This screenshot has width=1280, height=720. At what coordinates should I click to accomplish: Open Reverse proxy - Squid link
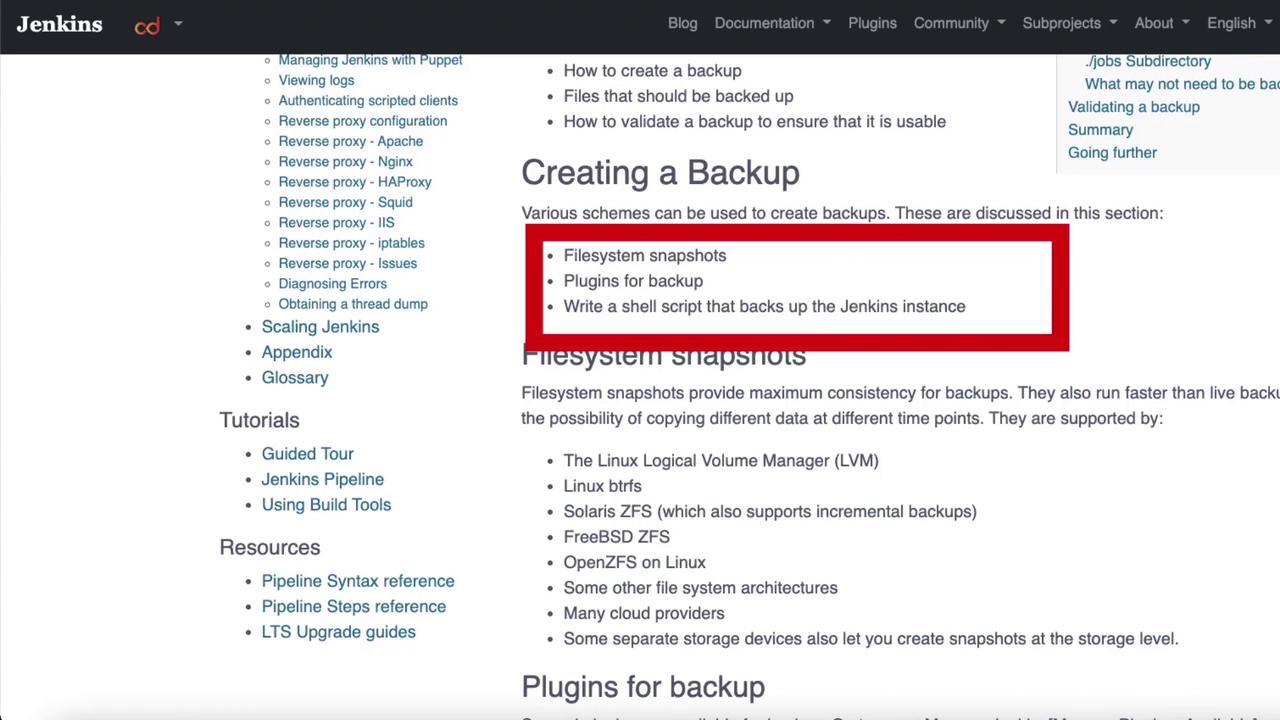point(345,202)
